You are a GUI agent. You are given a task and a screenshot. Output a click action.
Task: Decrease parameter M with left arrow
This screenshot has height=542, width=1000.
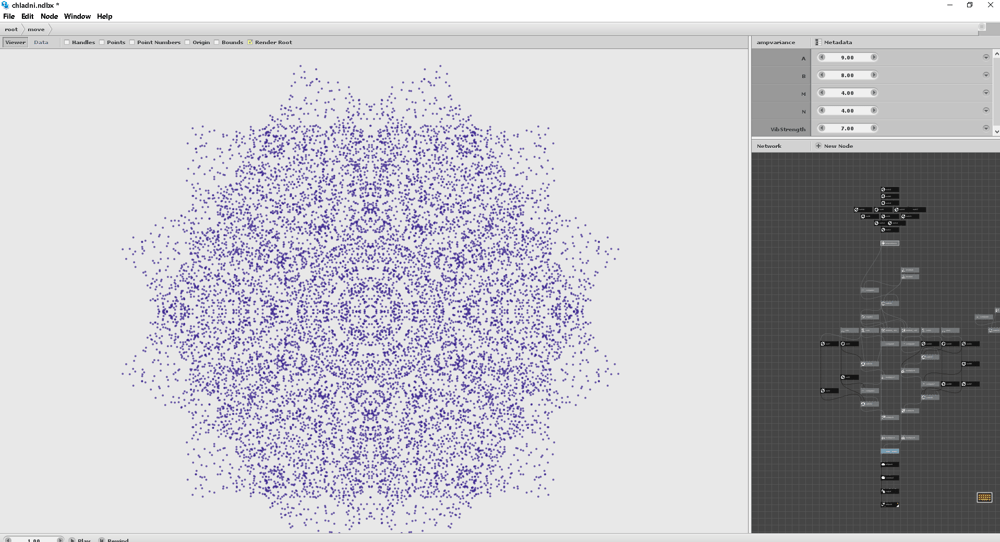coord(821,93)
